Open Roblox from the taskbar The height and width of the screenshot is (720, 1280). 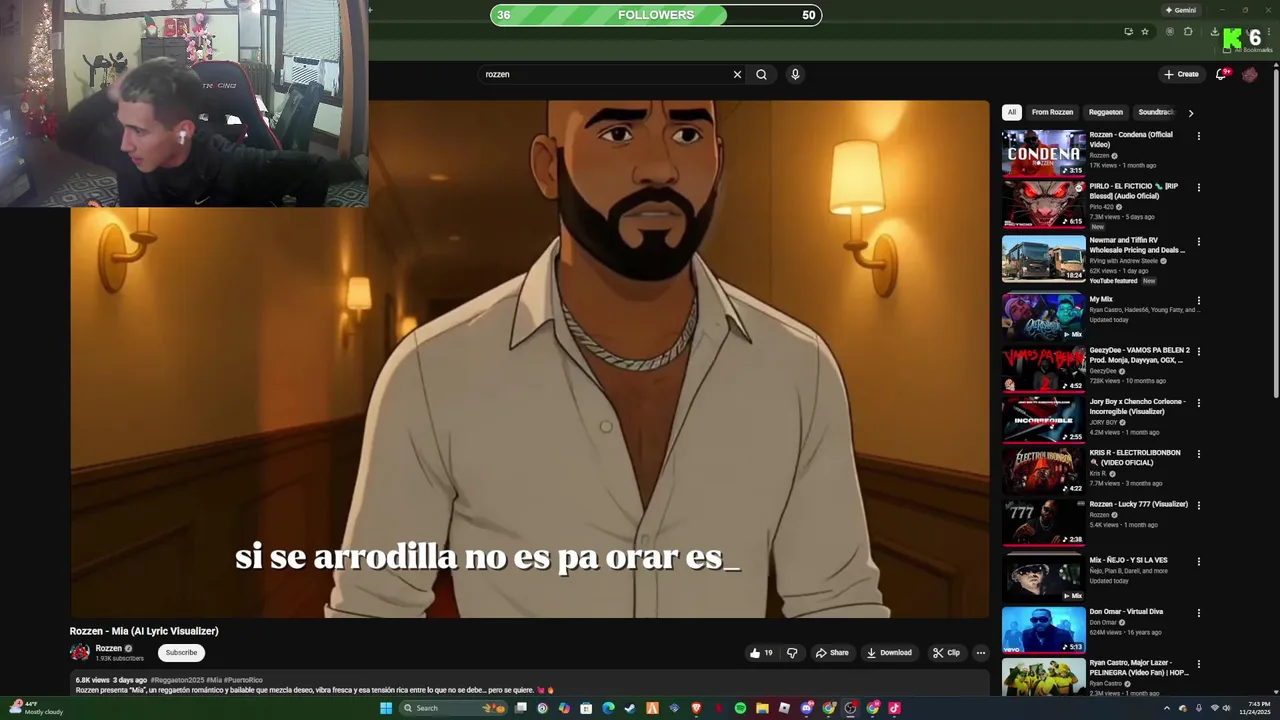tap(784, 708)
